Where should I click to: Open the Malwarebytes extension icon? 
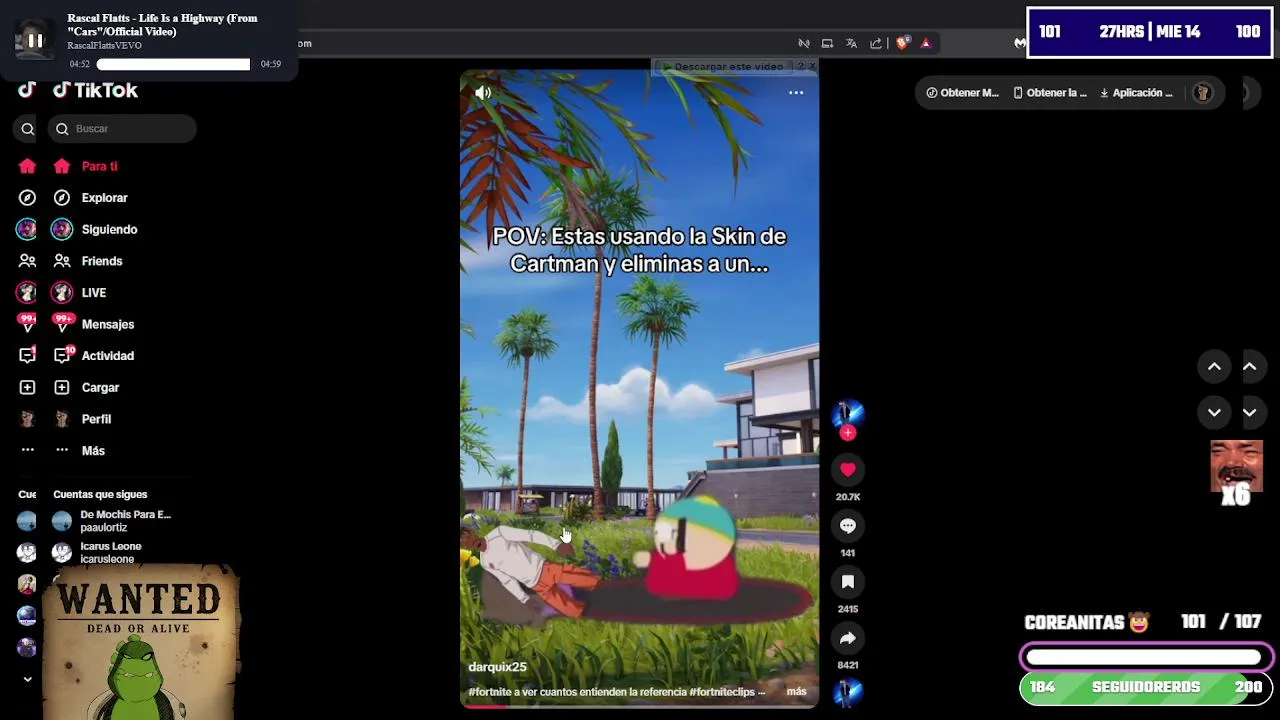tap(1019, 43)
